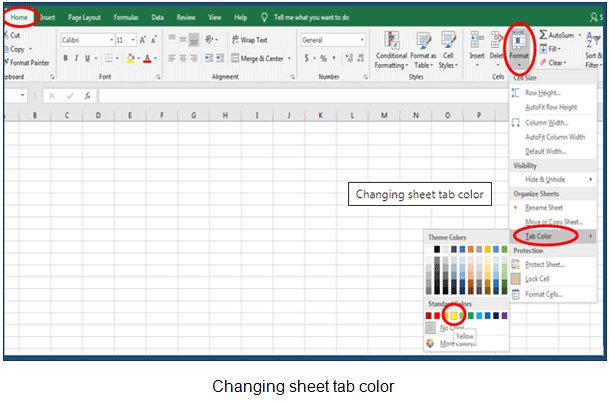This screenshot has height=402, width=610.
Task: Open the Page Layout tab
Action: coord(84,18)
